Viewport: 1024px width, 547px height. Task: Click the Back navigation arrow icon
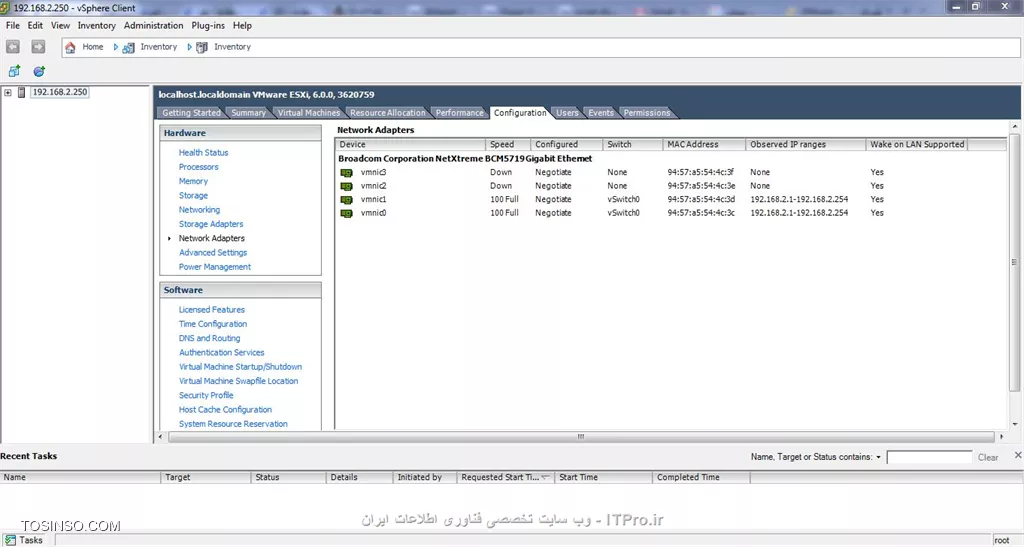tap(12, 47)
